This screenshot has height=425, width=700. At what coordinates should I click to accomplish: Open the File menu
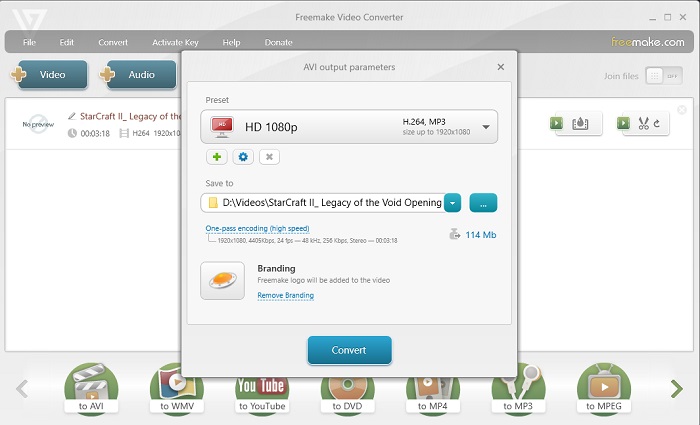(x=29, y=42)
